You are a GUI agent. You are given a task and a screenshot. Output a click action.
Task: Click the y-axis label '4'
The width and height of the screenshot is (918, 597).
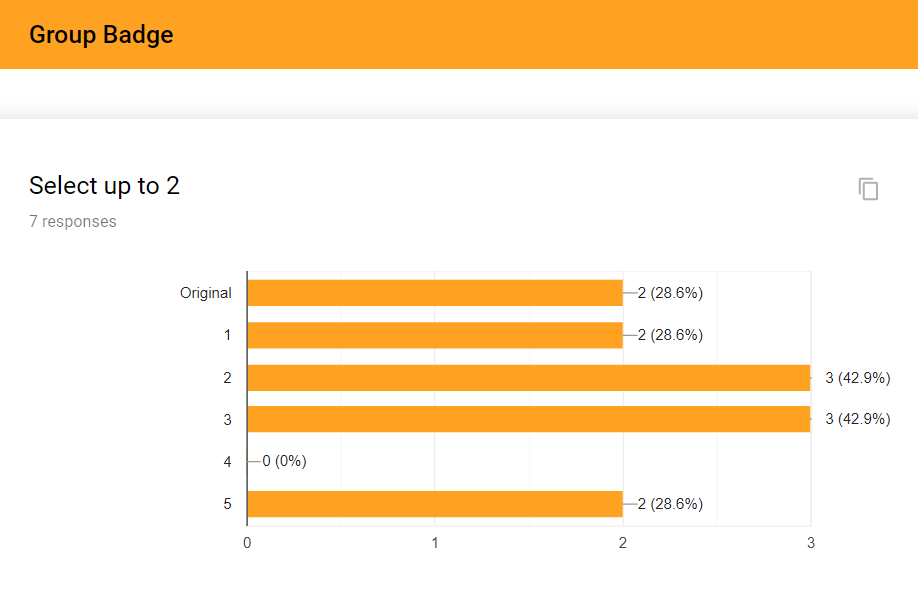coord(227,462)
